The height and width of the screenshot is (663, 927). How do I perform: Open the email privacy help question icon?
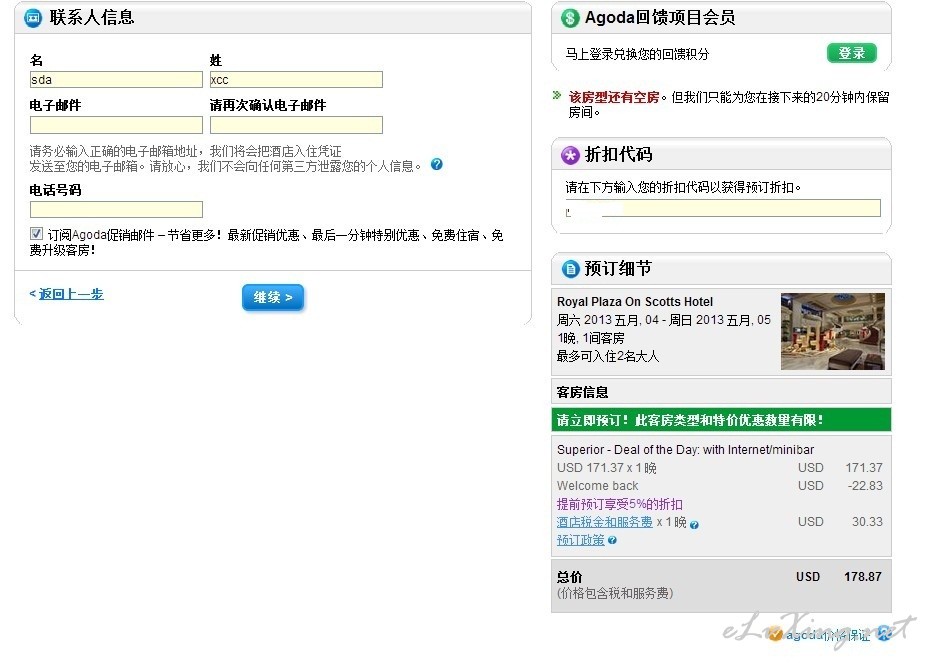437,164
